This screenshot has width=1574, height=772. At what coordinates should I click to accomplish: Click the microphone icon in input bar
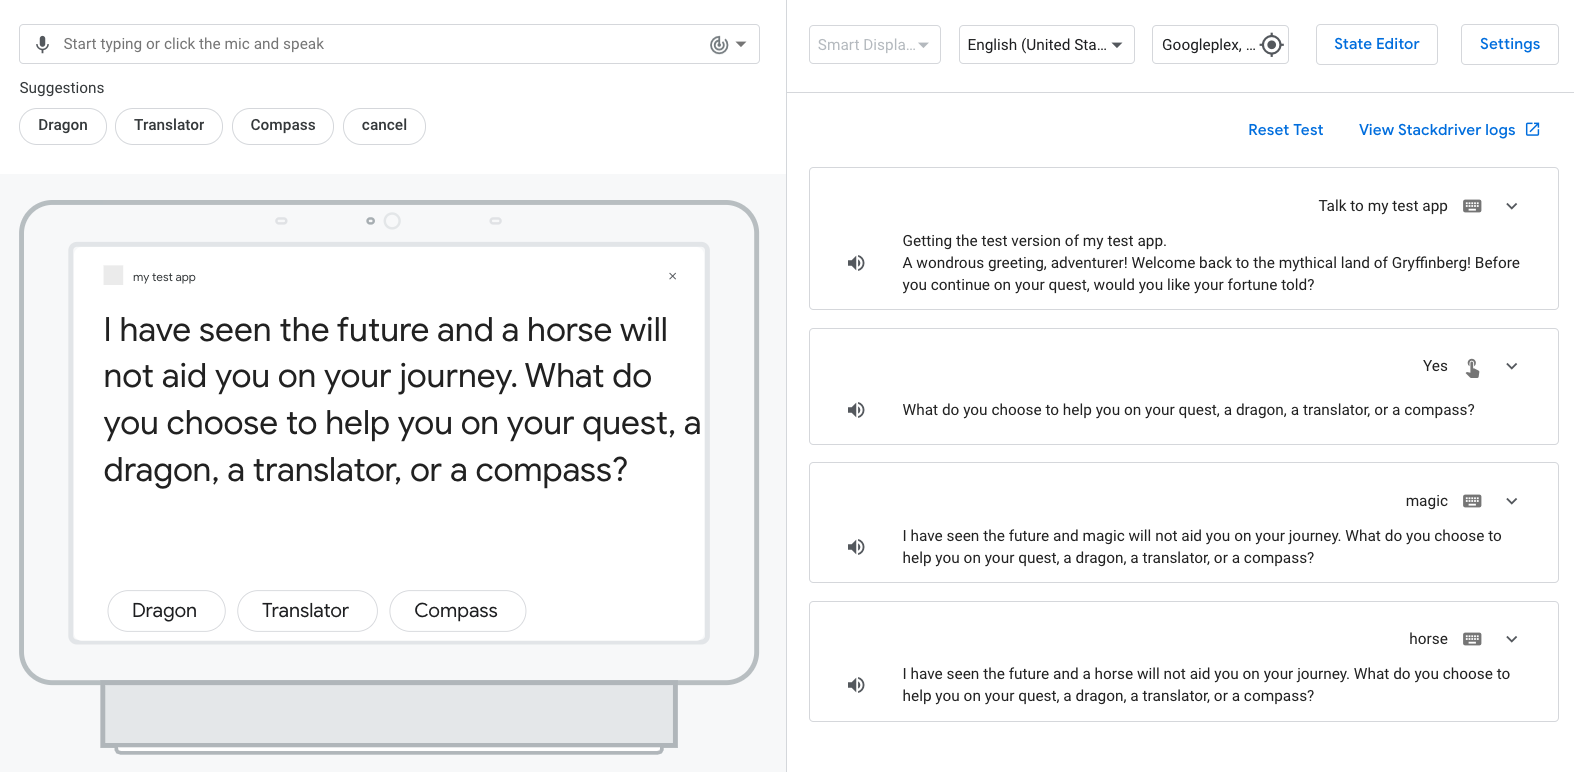[x=42, y=44]
